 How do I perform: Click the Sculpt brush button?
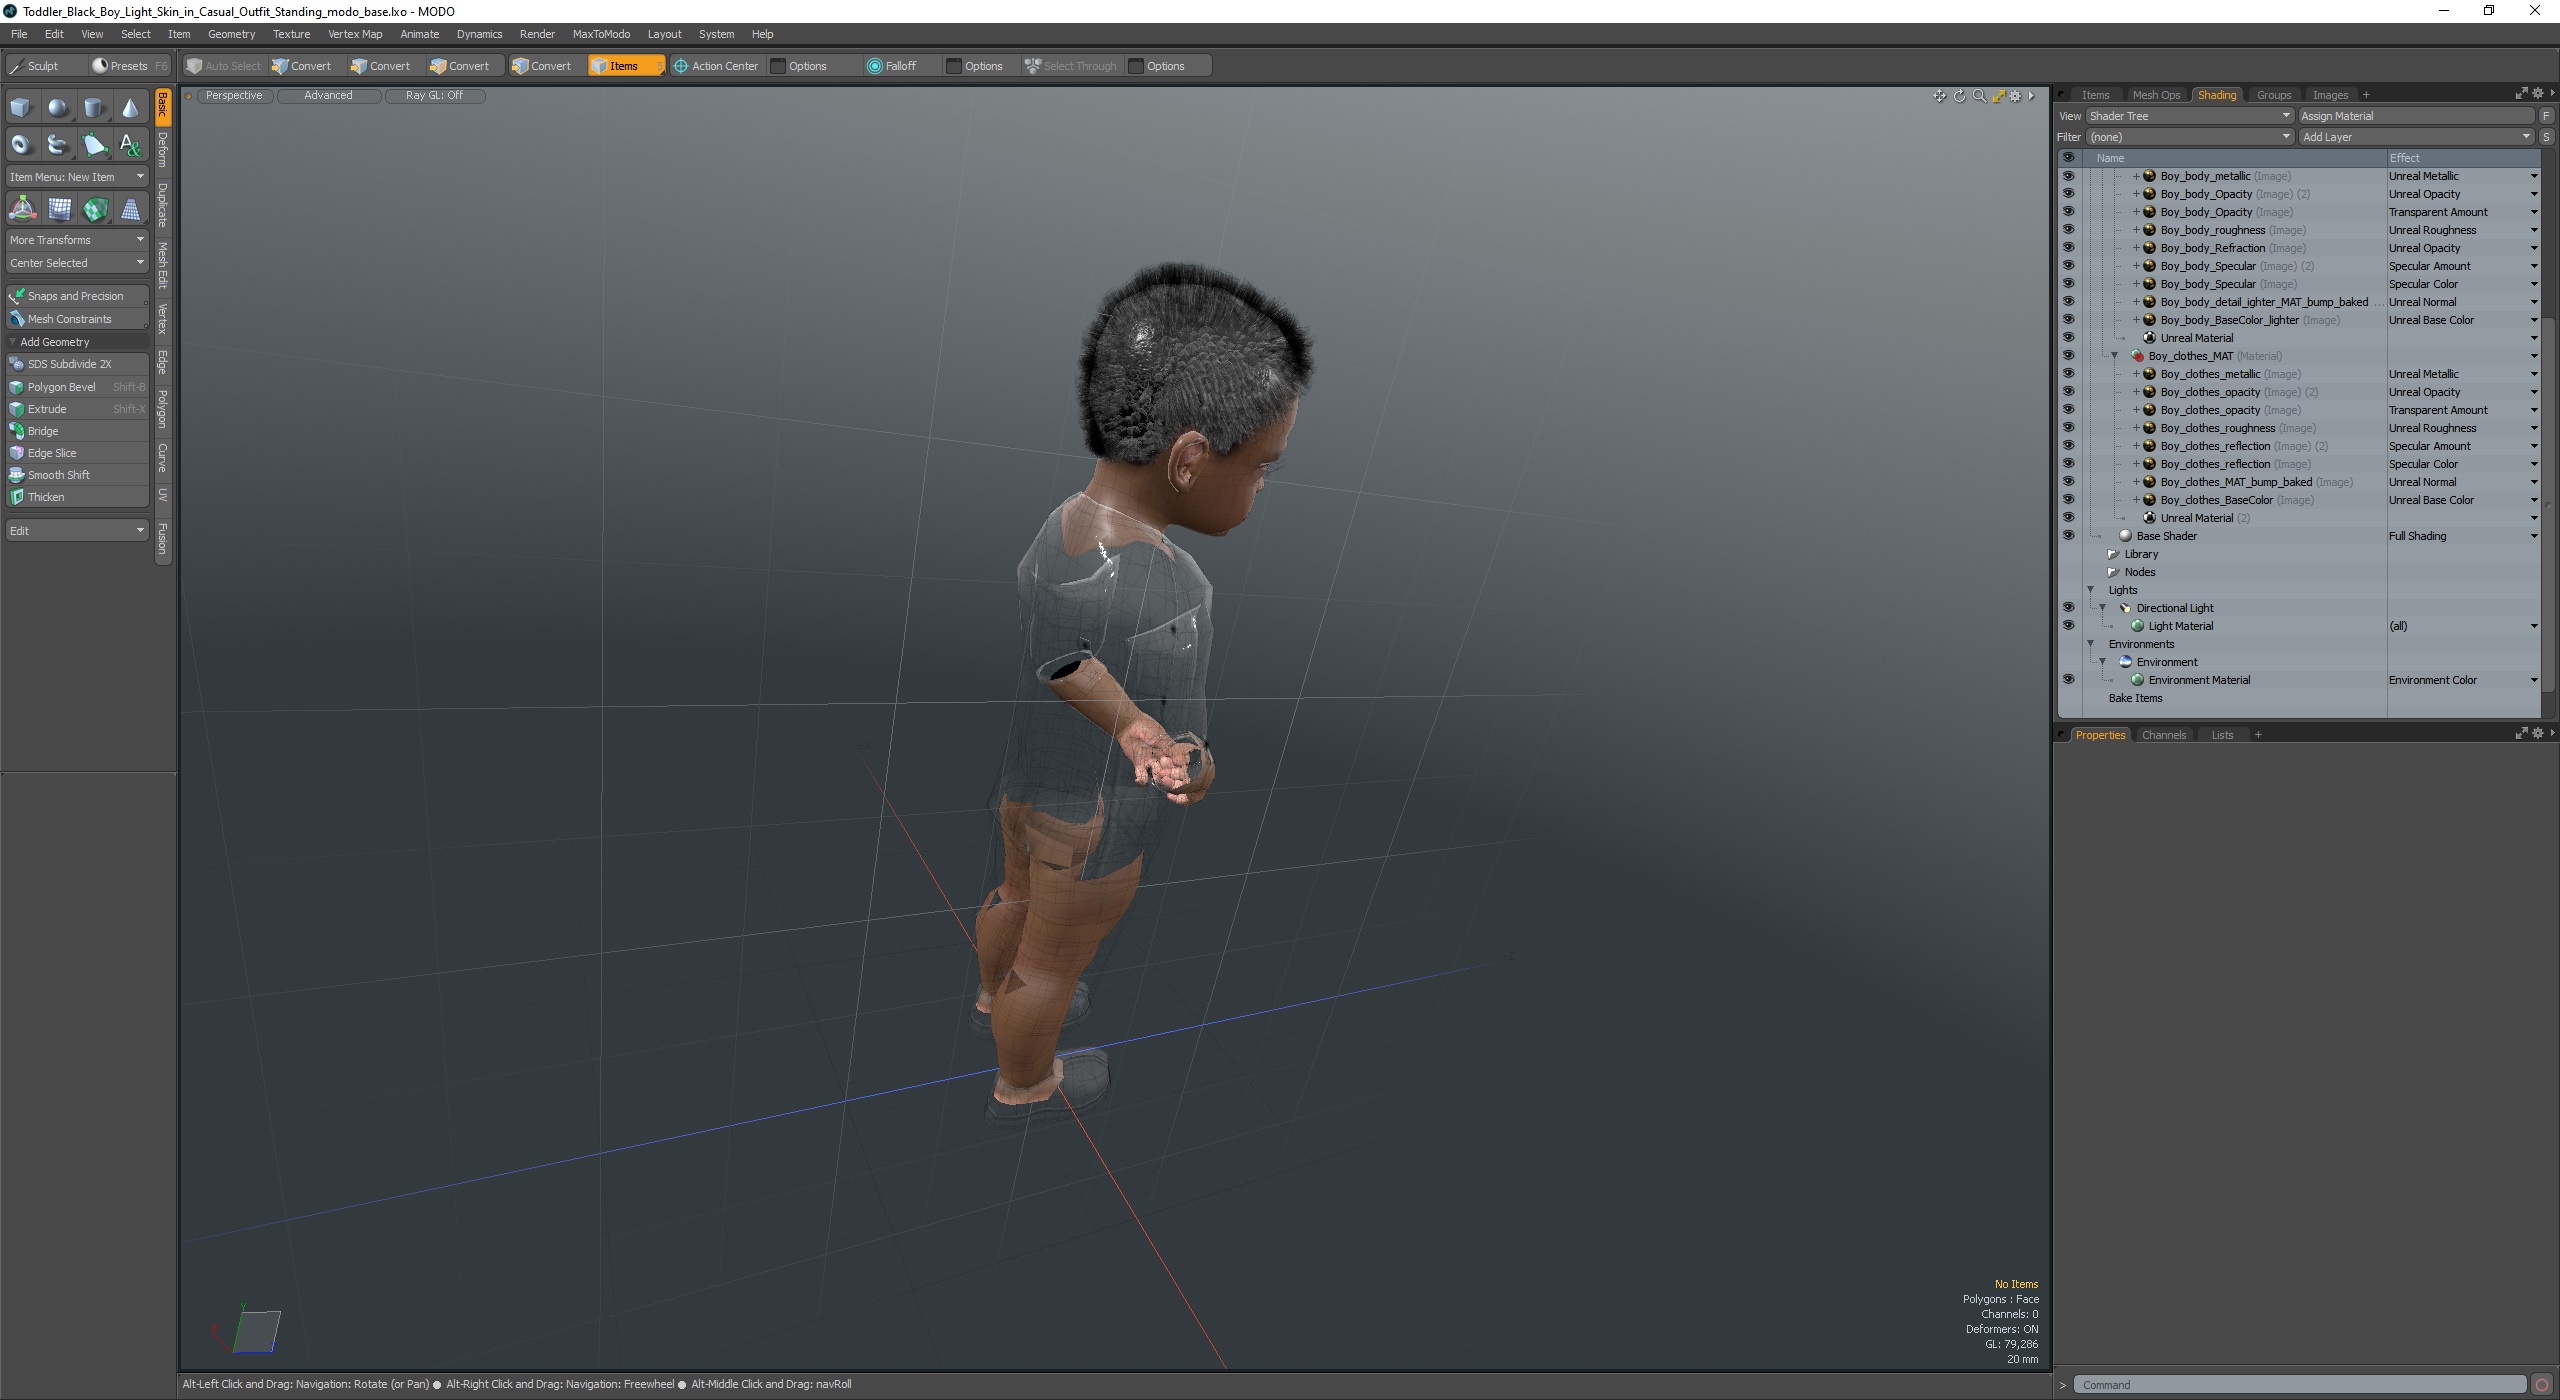coord(45,66)
